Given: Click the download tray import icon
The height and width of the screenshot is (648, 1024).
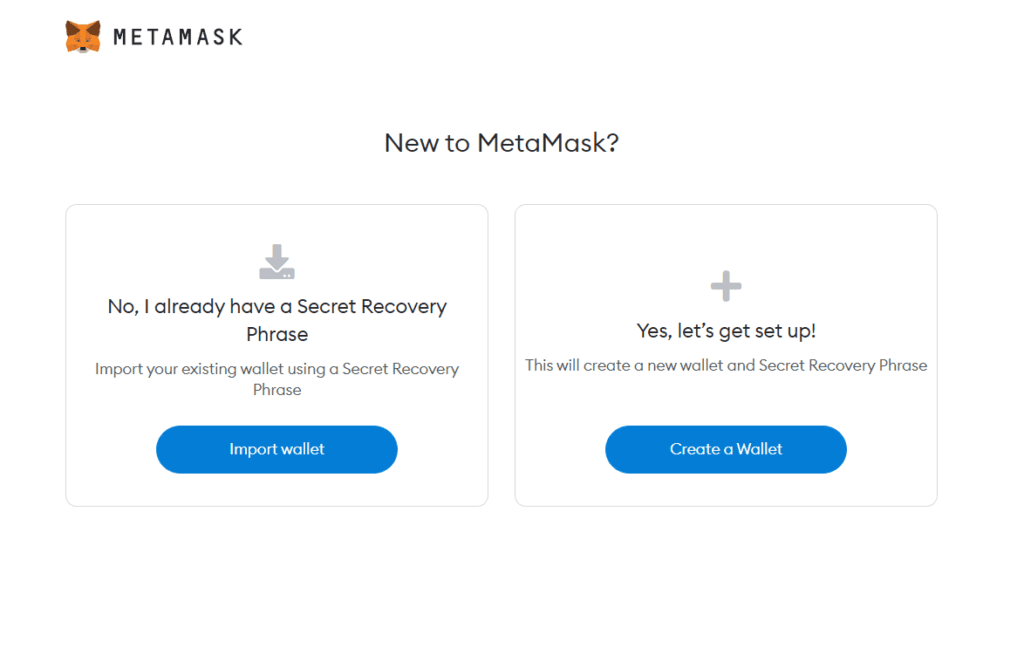Looking at the screenshot, I should [x=277, y=262].
